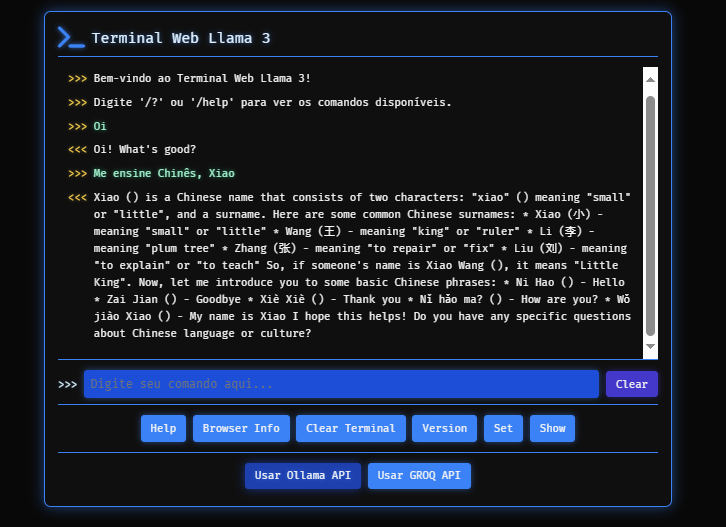Viewport: 726px width, 527px height.
Task: Click the terminal output scrollbar thumb
Action: point(651,216)
